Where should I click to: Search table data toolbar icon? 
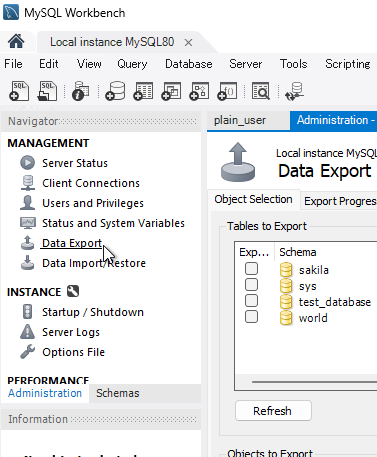[261, 91]
